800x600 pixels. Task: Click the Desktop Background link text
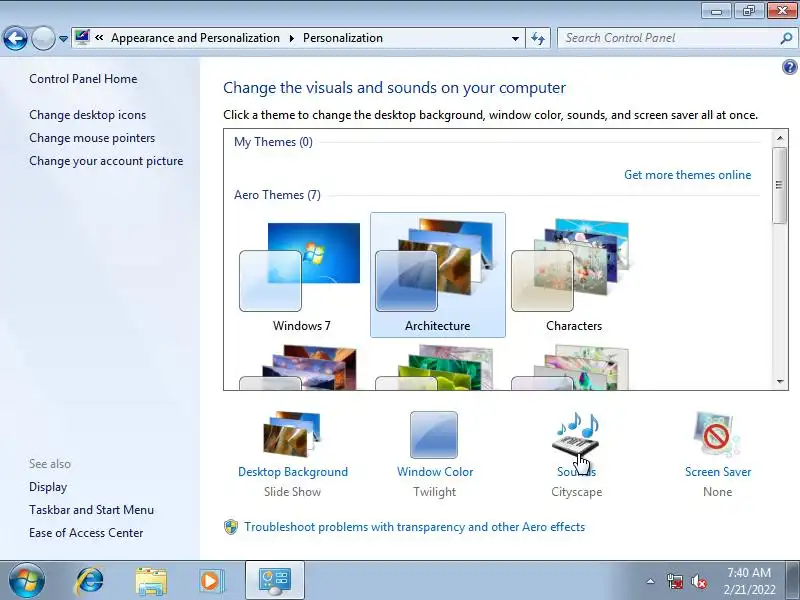tap(293, 472)
